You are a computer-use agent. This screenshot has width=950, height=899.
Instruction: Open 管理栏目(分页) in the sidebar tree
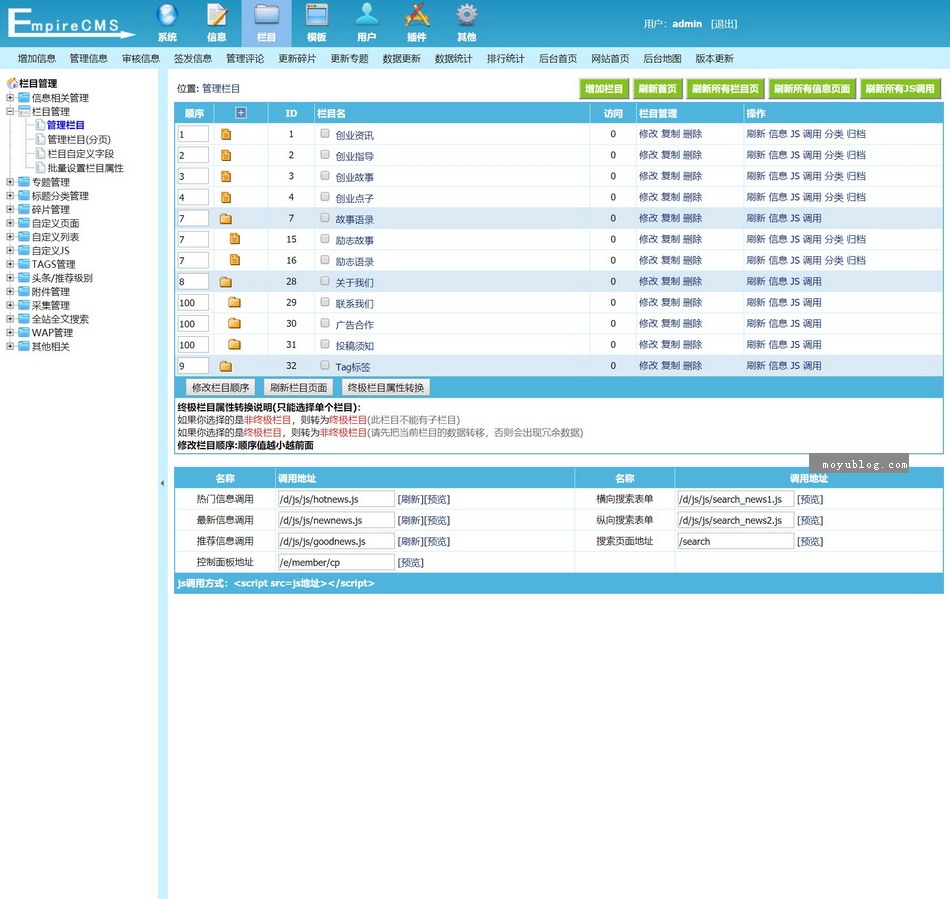[x=79, y=139]
